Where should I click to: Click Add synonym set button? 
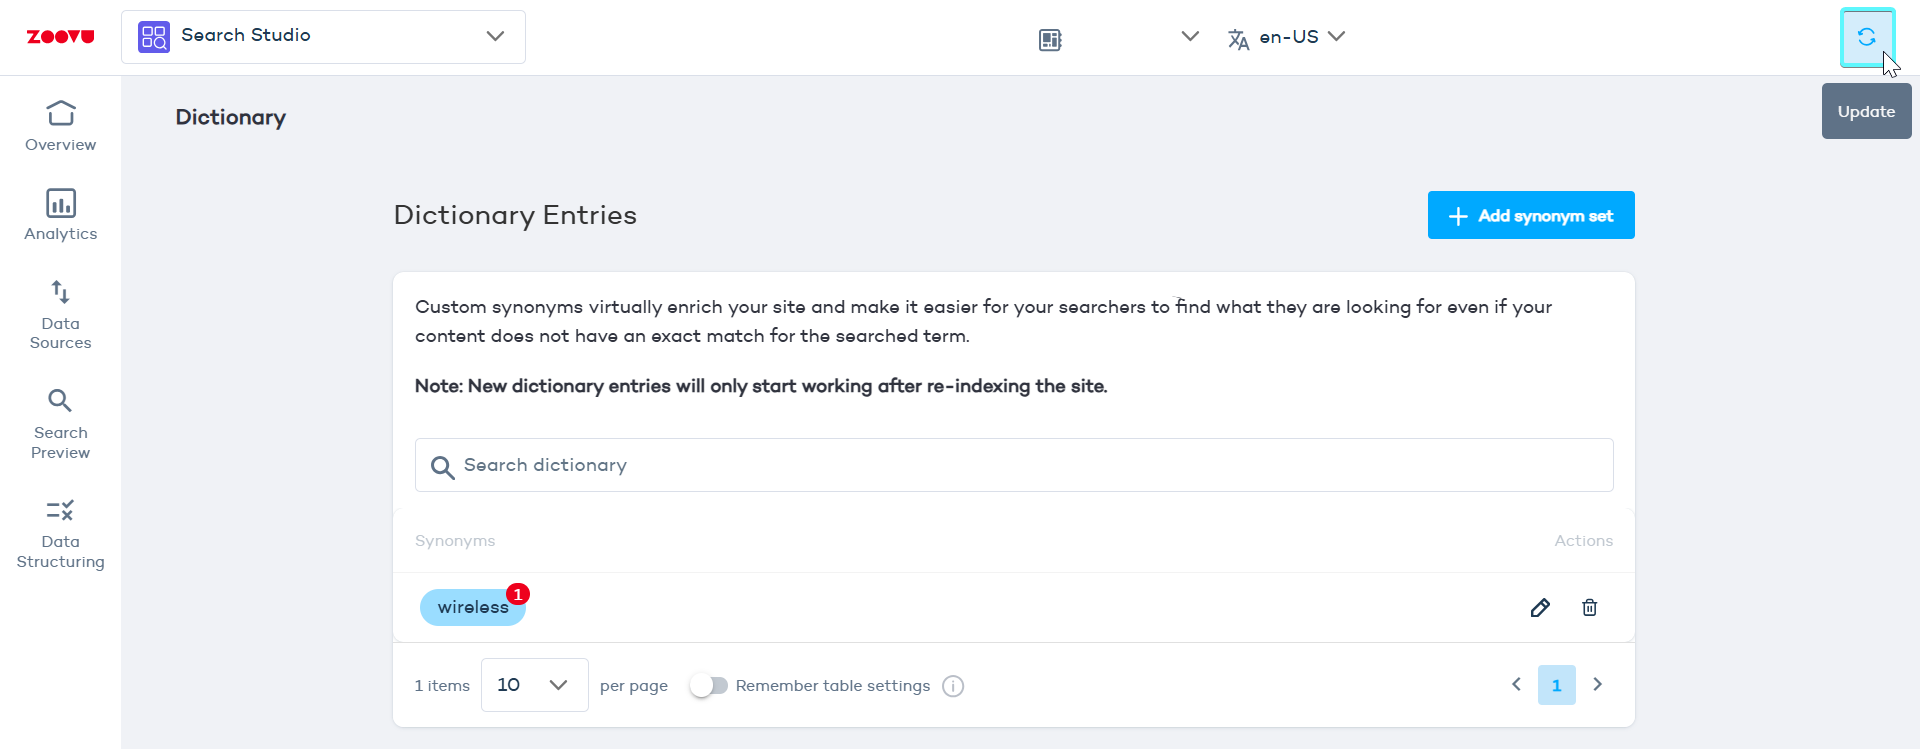[x=1530, y=215]
